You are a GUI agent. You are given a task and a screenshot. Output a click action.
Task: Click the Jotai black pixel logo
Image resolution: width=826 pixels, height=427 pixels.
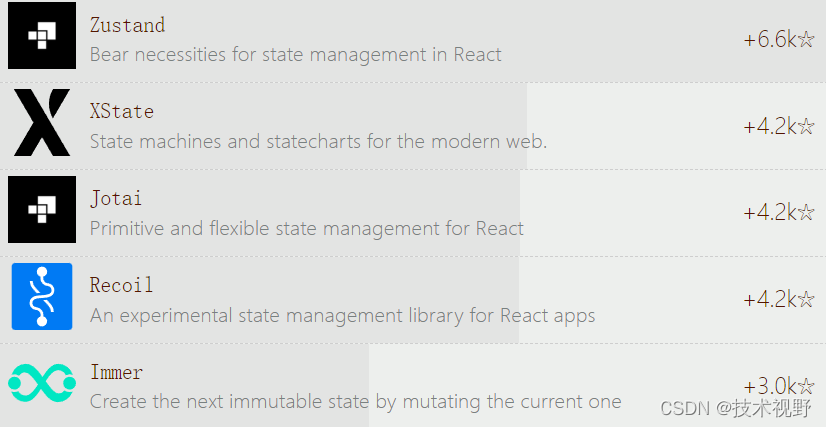[x=42, y=209]
